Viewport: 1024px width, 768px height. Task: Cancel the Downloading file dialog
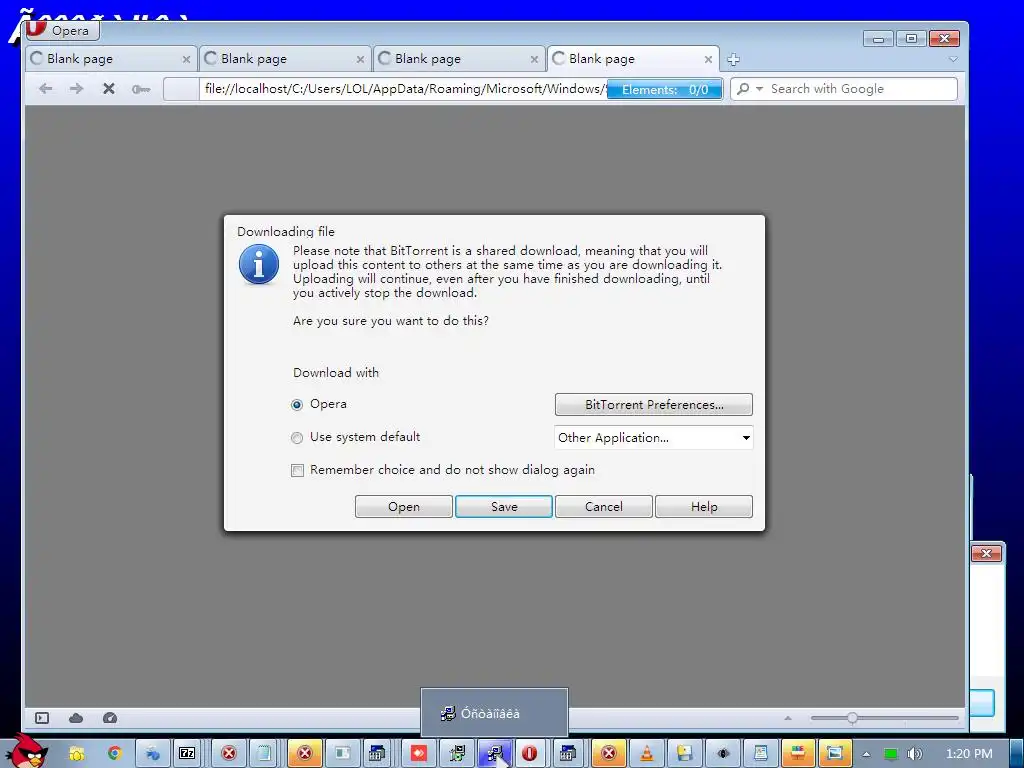pos(603,507)
